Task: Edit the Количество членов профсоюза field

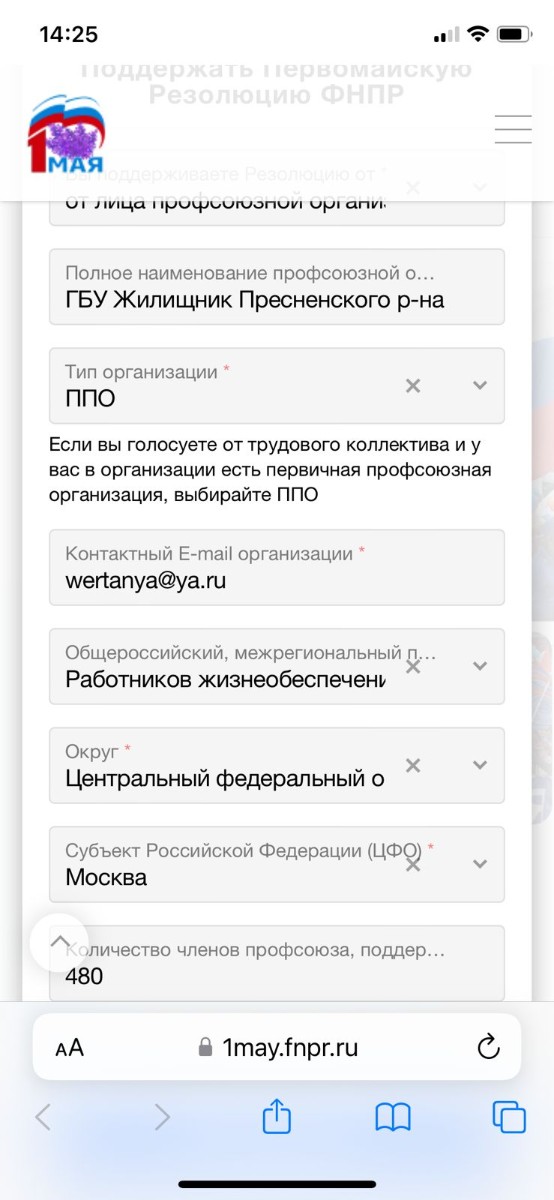Action: [277, 963]
